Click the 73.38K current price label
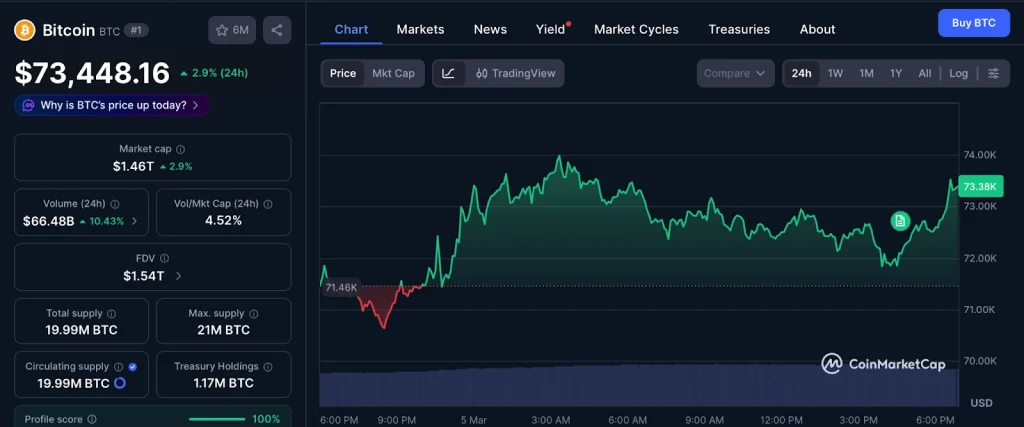Image resolution: width=1024 pixels, height=427 pixels. click(x=980, y=187)
